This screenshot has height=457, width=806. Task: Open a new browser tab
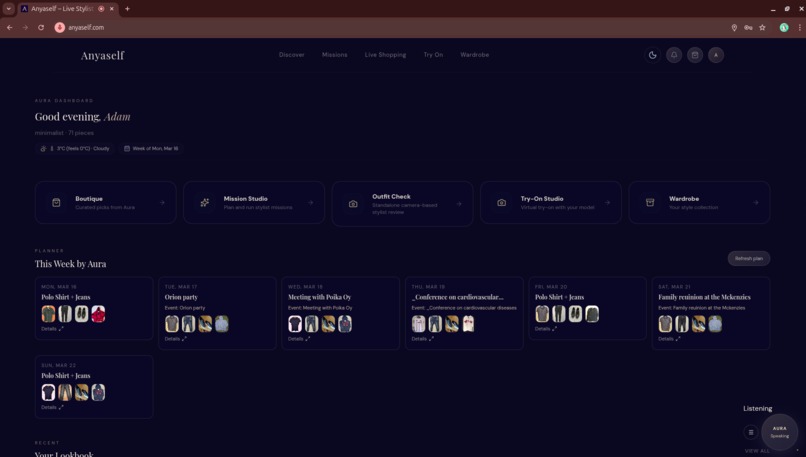127,9
